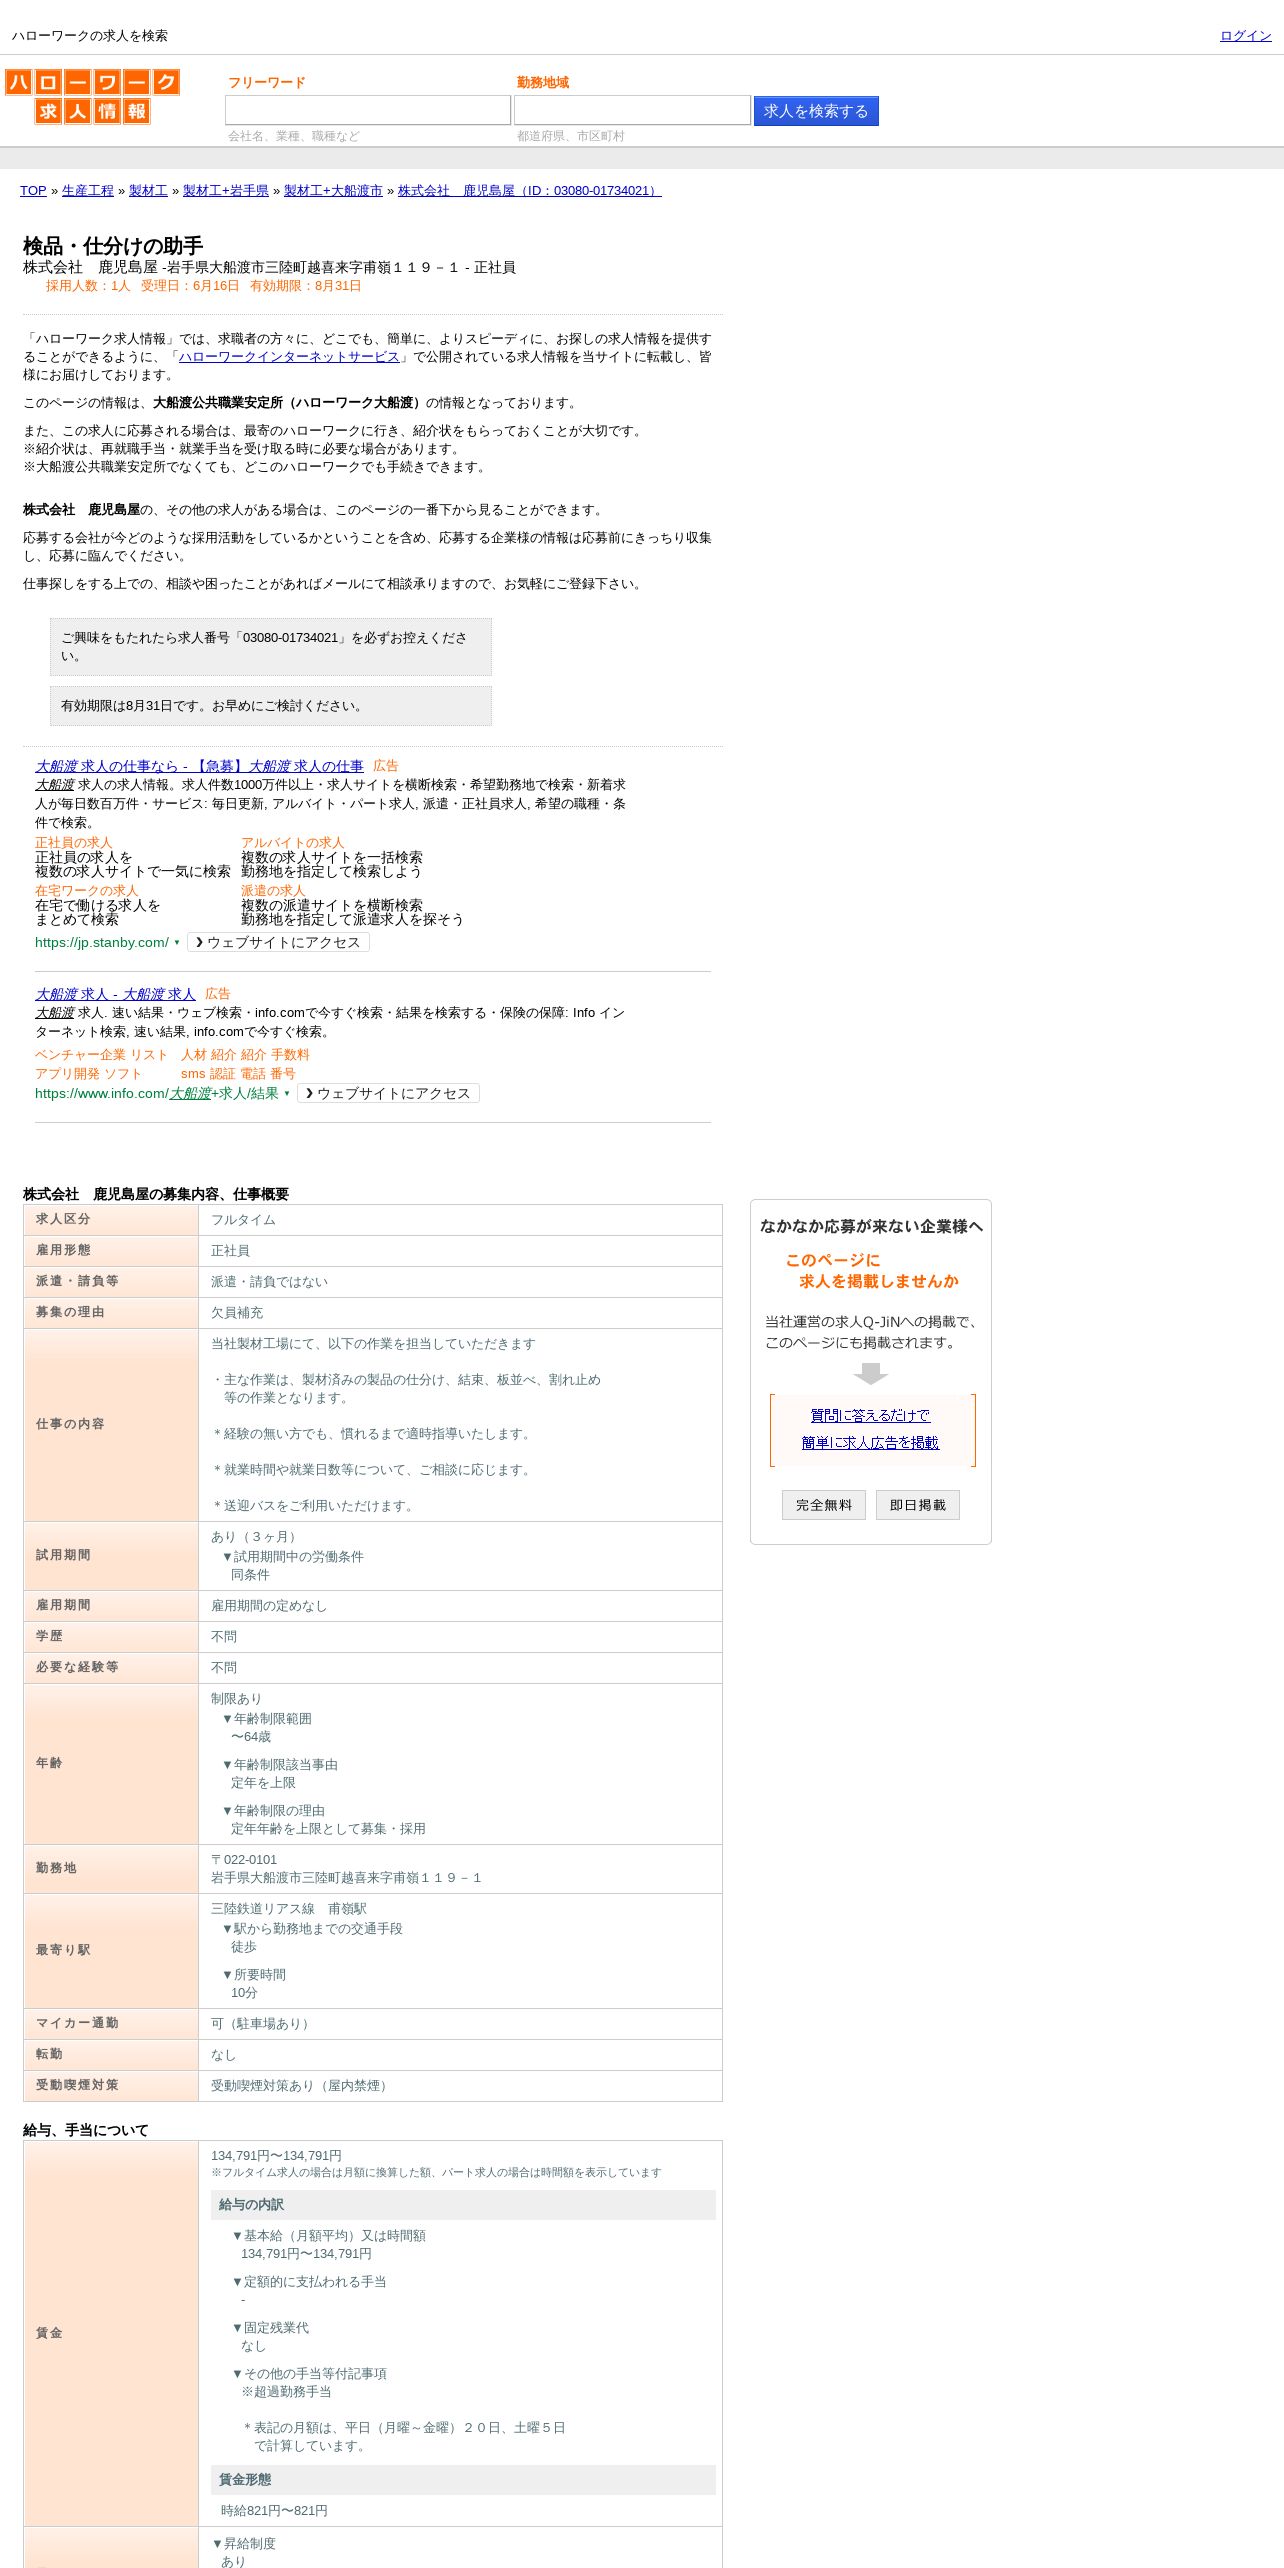Click the アプリ開発 ソフト ad link

coord(88,1074)
